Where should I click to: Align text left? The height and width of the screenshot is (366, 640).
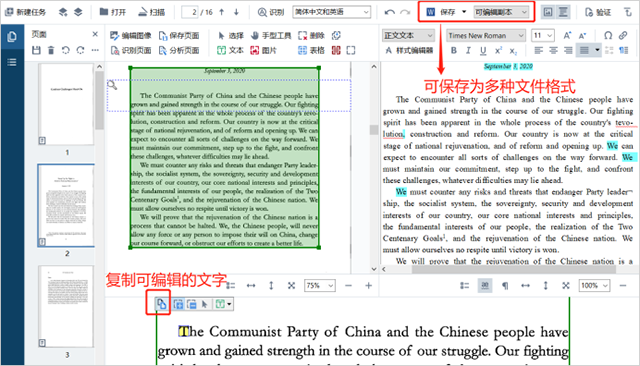tap(539, 50)
